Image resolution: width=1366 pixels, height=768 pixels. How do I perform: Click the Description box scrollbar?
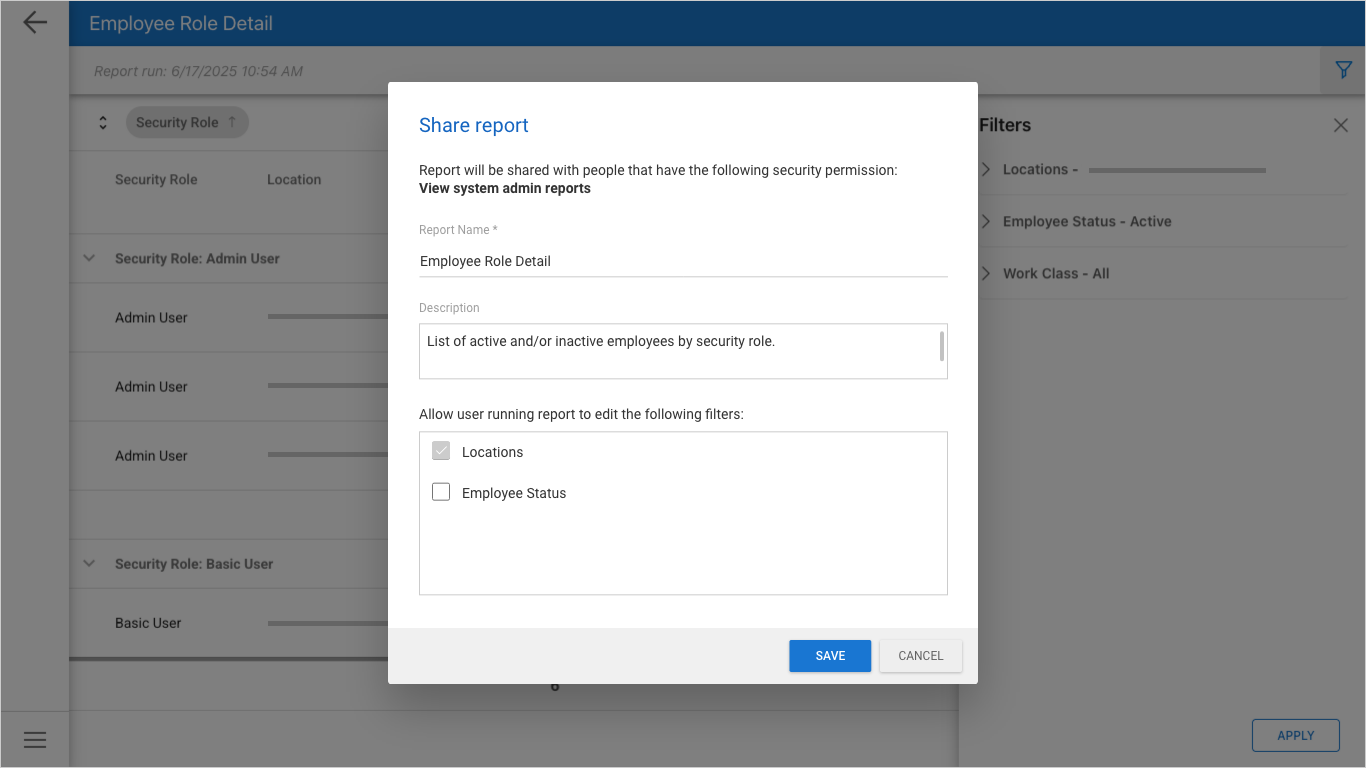(x=942, y=346)
